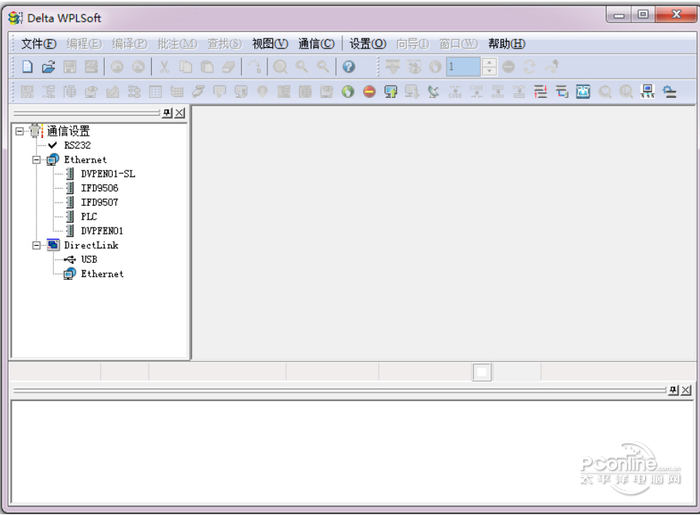Click the greyed 窗口(W) menu

point(458,44)
